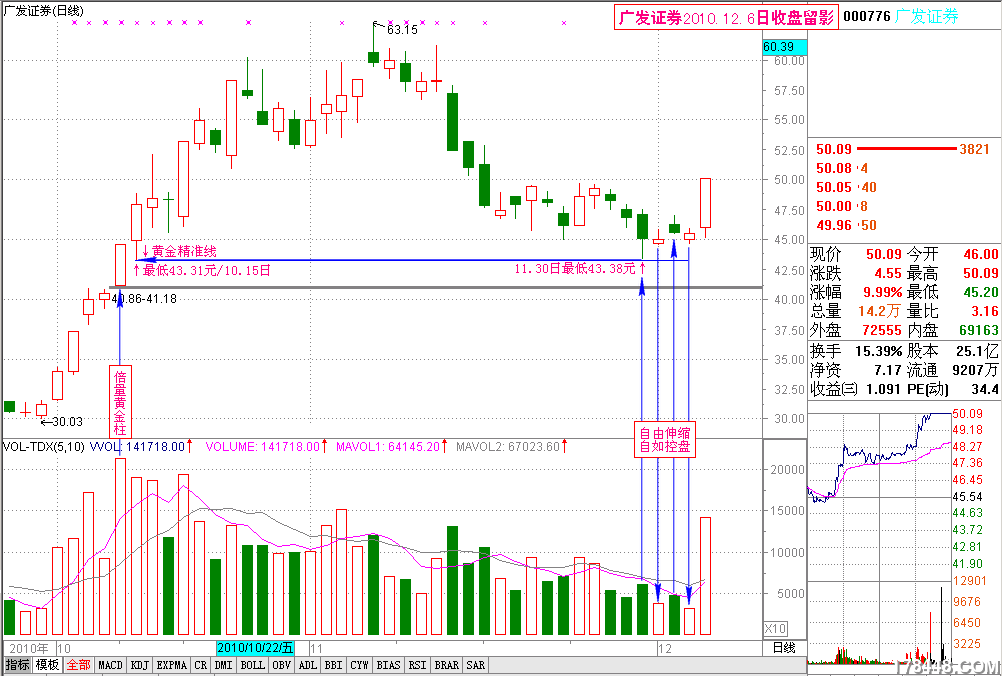This screenshot has height=676, width=1002.
Task: Display the OBV indicator
Action: point(281,665)
